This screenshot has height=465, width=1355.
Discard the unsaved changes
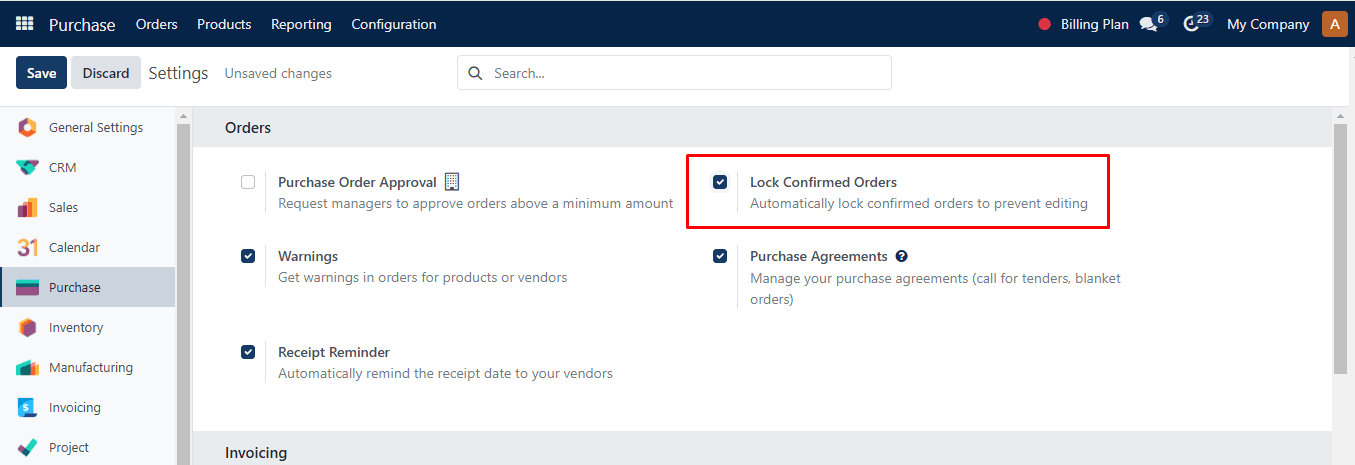(106, 73)
